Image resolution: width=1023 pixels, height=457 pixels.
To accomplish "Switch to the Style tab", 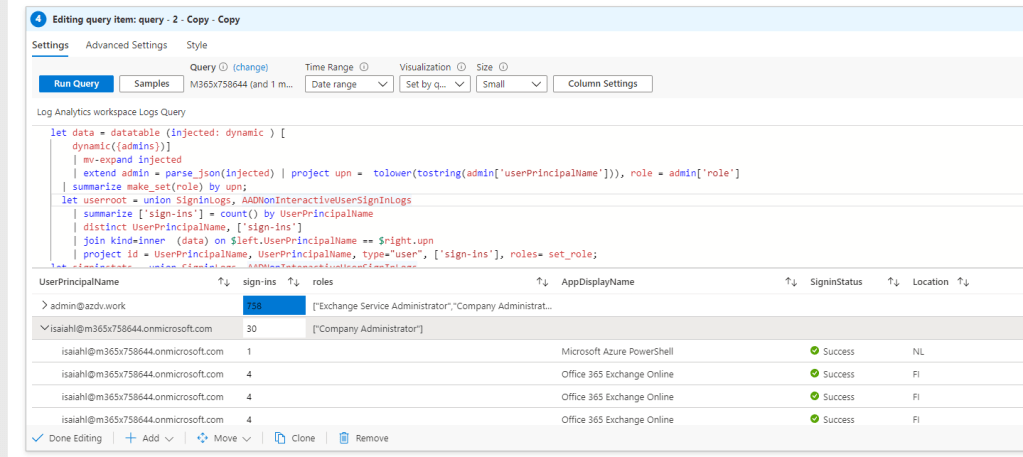I will click(197, 45).
